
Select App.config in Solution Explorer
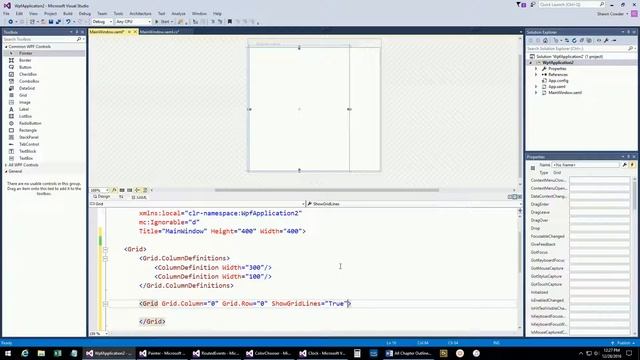point(558,81)
